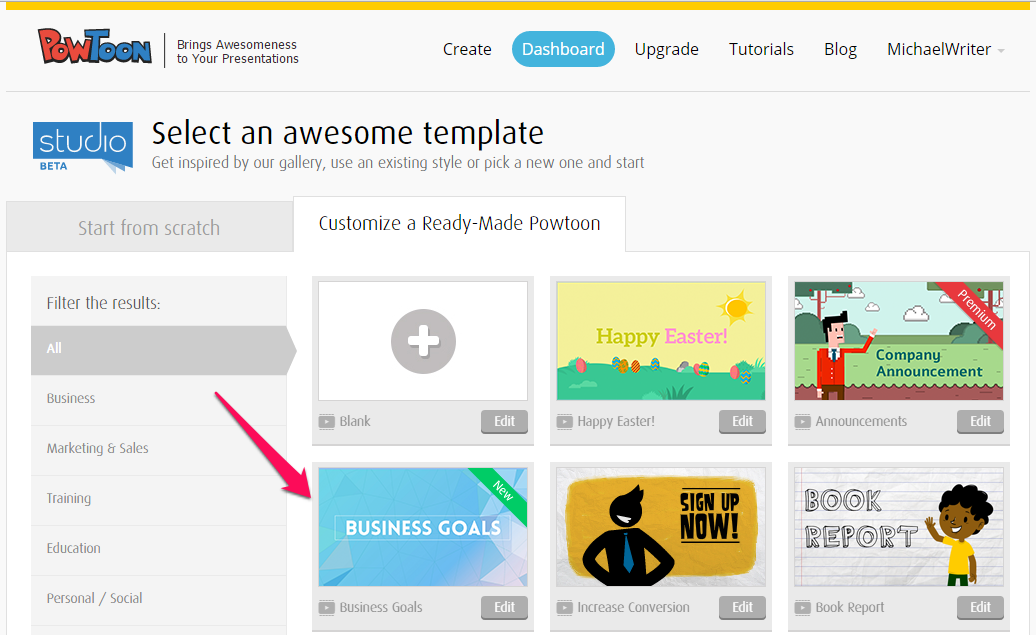Click the Studio Beta logo
Screen dimensions: 1036x635
click(x=83, y=147)
